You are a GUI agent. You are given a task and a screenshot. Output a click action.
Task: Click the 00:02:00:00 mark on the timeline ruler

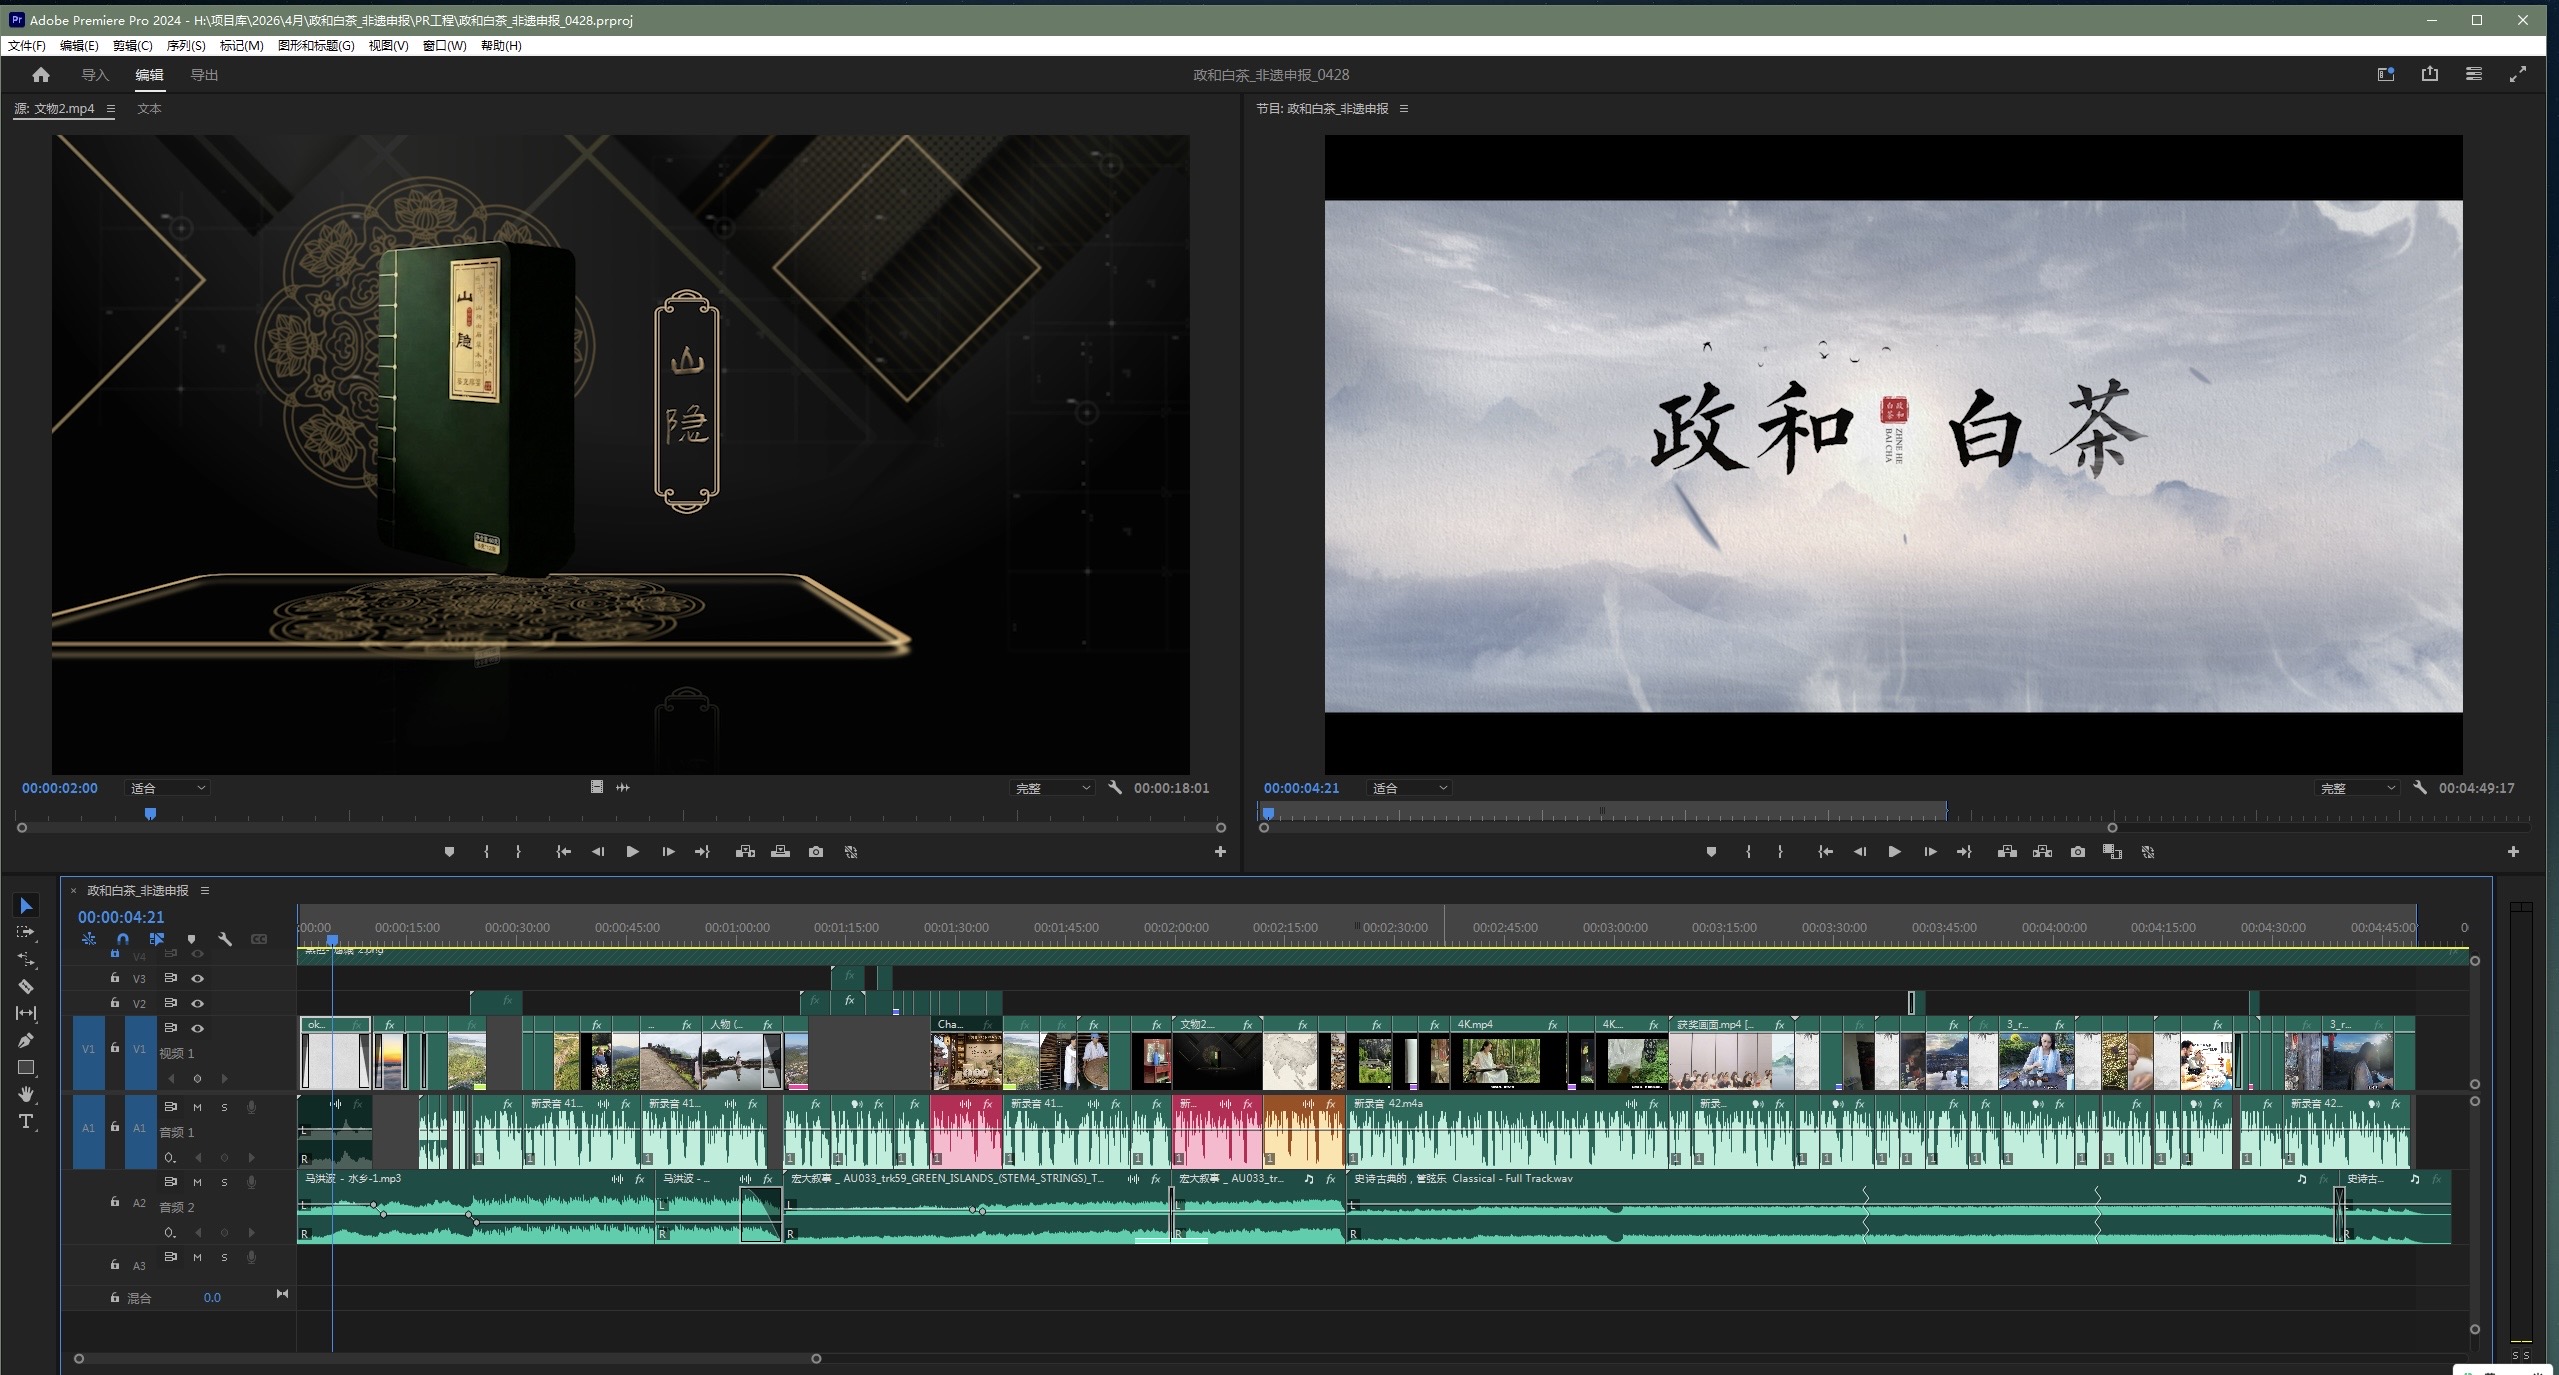[x=1176, y=927]
